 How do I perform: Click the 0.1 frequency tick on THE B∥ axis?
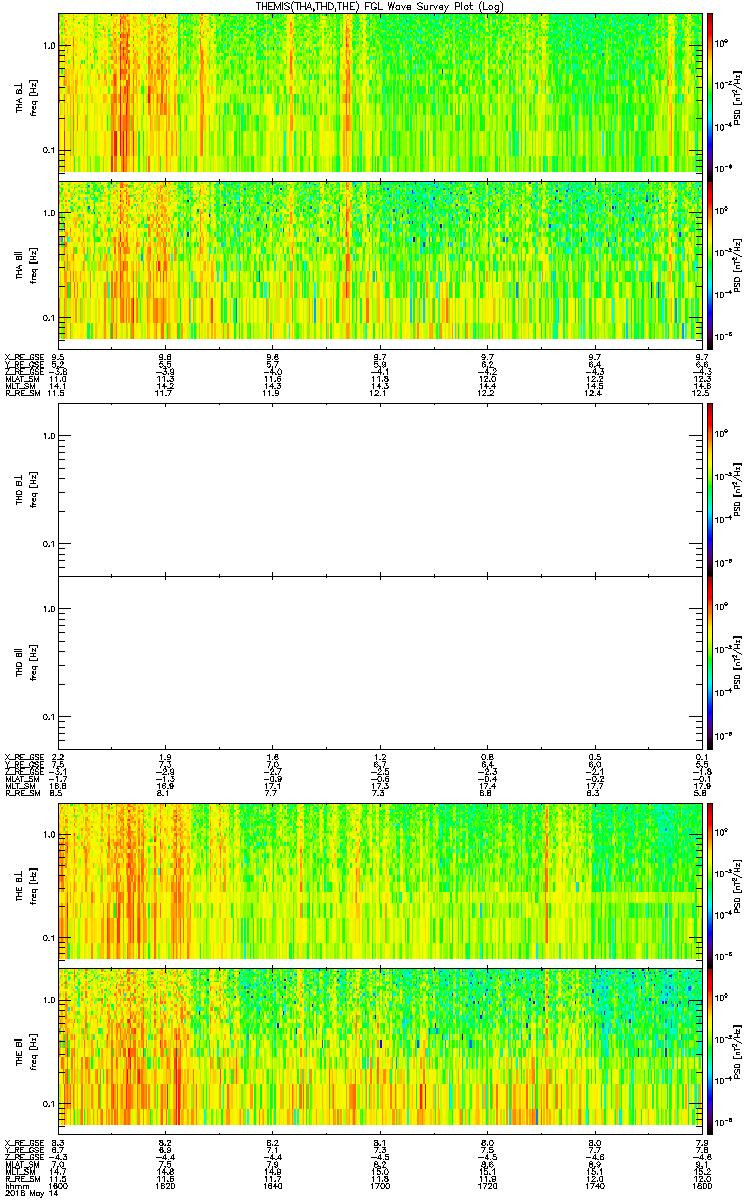pos(49,1105)
